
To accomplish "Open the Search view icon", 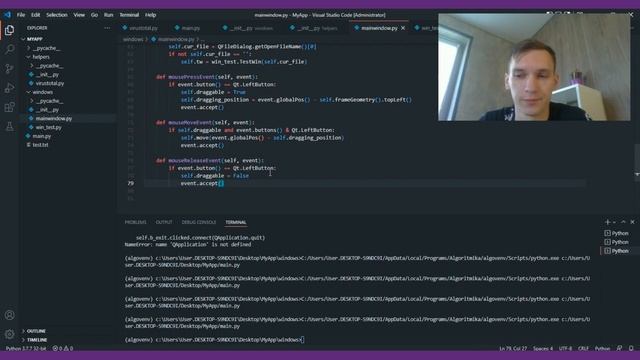I will click(x=9, y=49).
